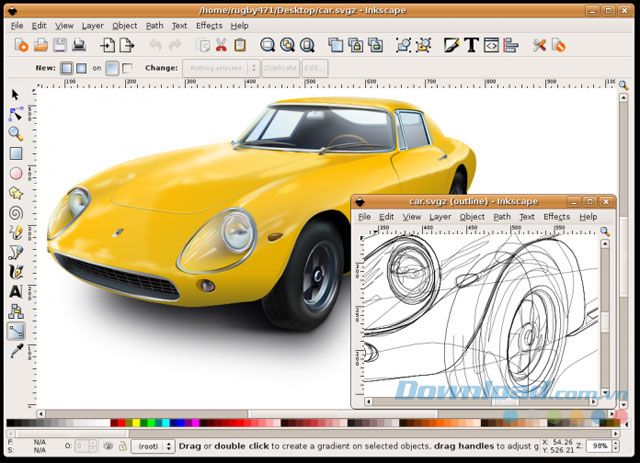Open View menu in outline window
The height and width of the screenshot is (463, 640).
pos(411,217)
